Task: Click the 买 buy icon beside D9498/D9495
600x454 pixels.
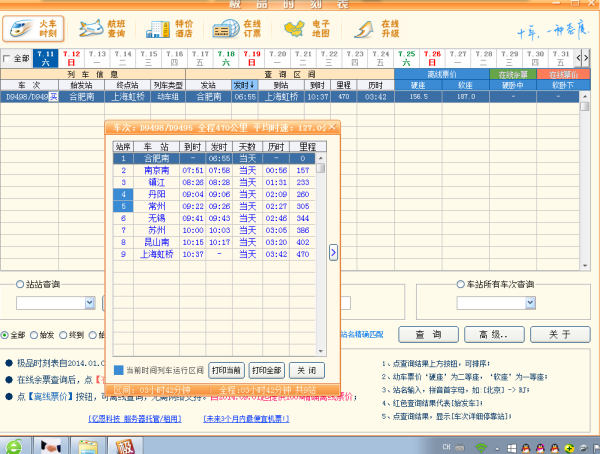Action: [53, 97]
